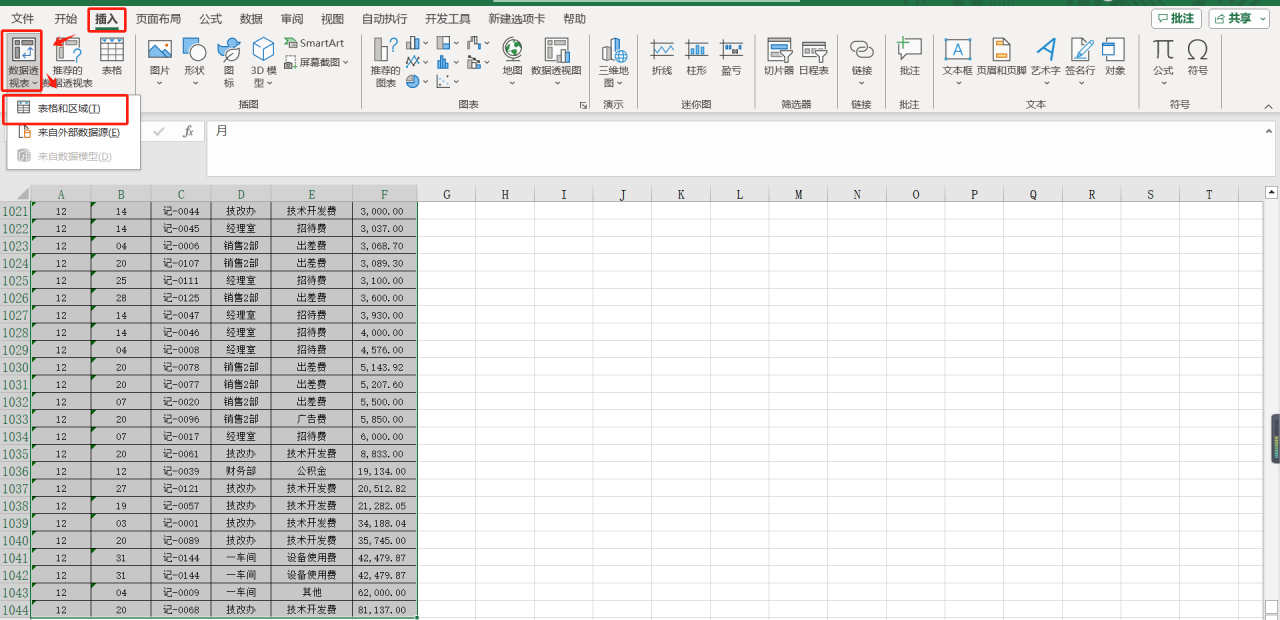This screenshot has width=1280, height=620.
Task: Click the pie chart icon
Action: pyautogui.click(x=413, y=81)
